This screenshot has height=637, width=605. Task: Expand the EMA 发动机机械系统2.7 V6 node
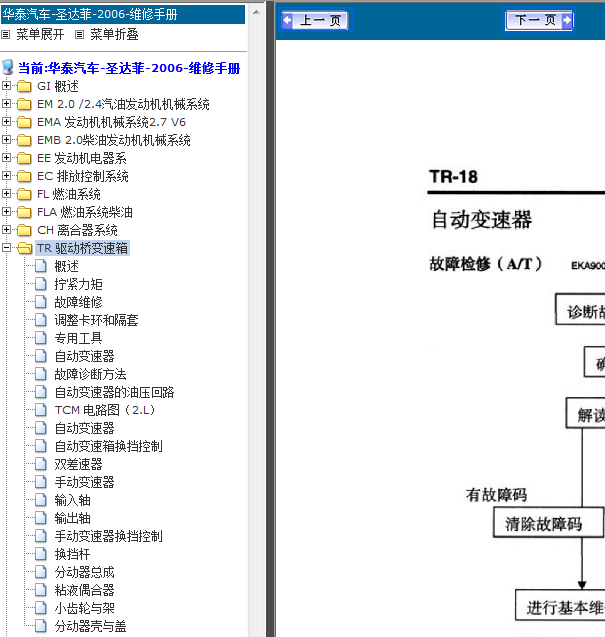coord(6,121)
